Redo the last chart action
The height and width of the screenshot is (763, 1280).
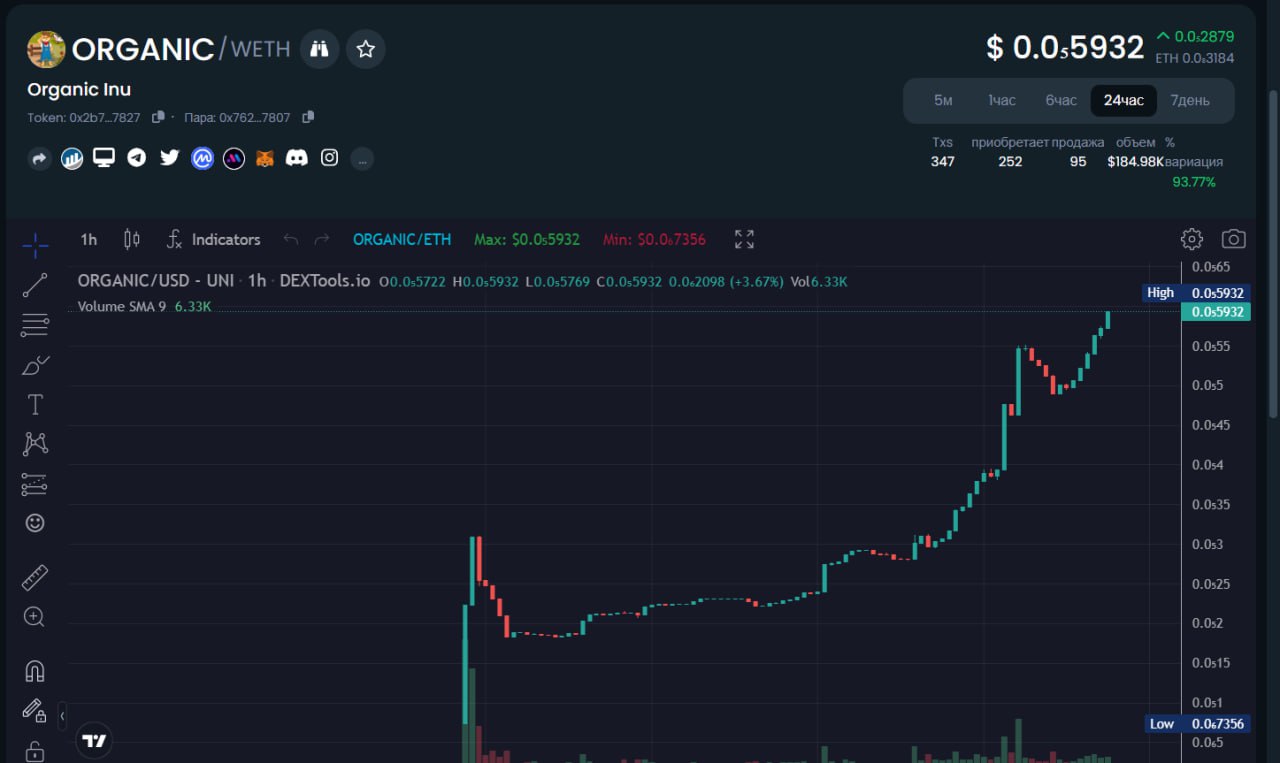(322, 239)
